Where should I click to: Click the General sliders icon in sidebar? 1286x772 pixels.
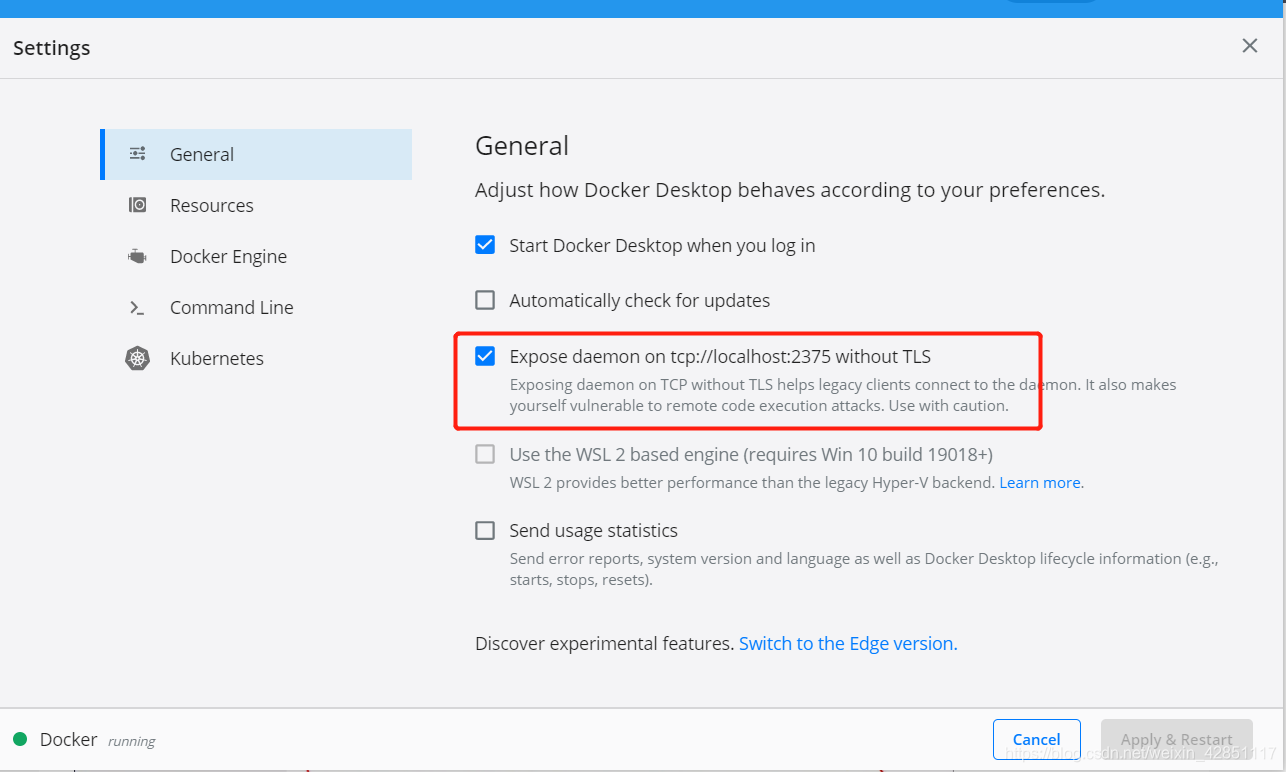[x=138, y=154]
